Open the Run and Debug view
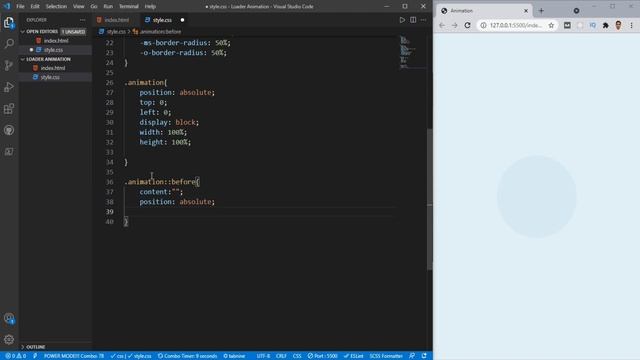The width and height of the screenshot is (640, 360). click(x=9, y=87)
